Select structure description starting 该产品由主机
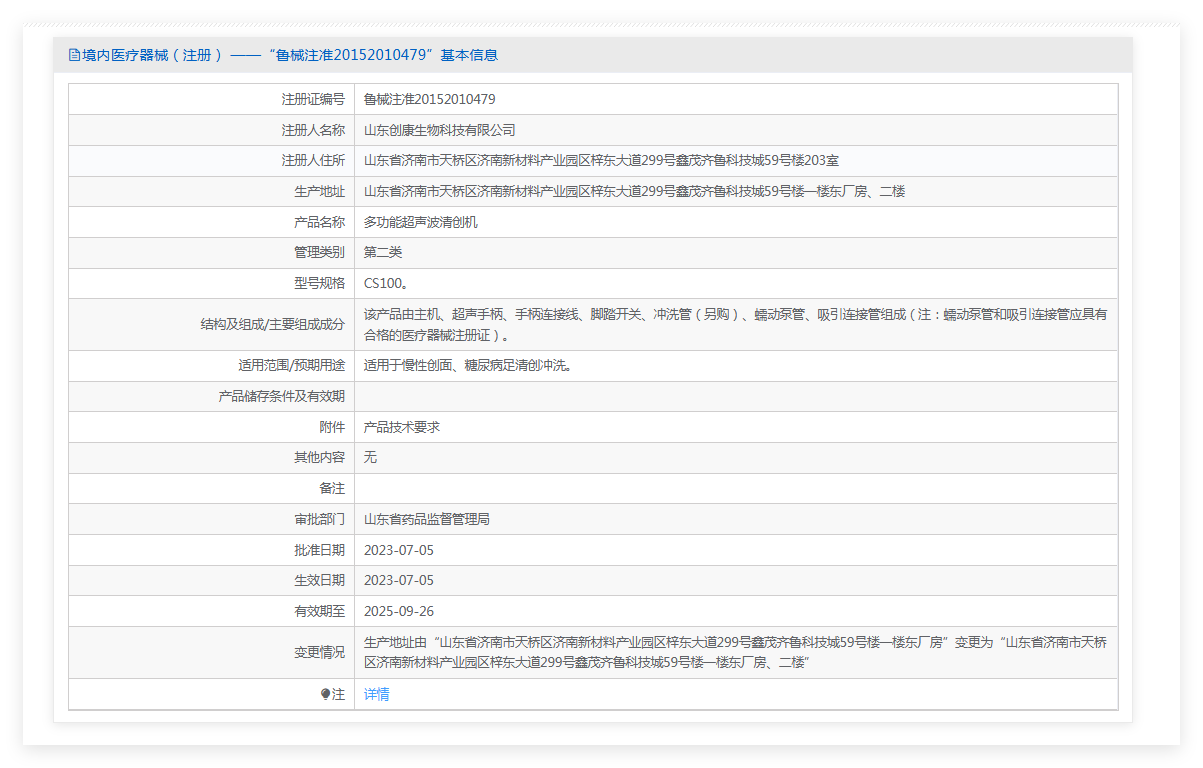 click(736, 325)
